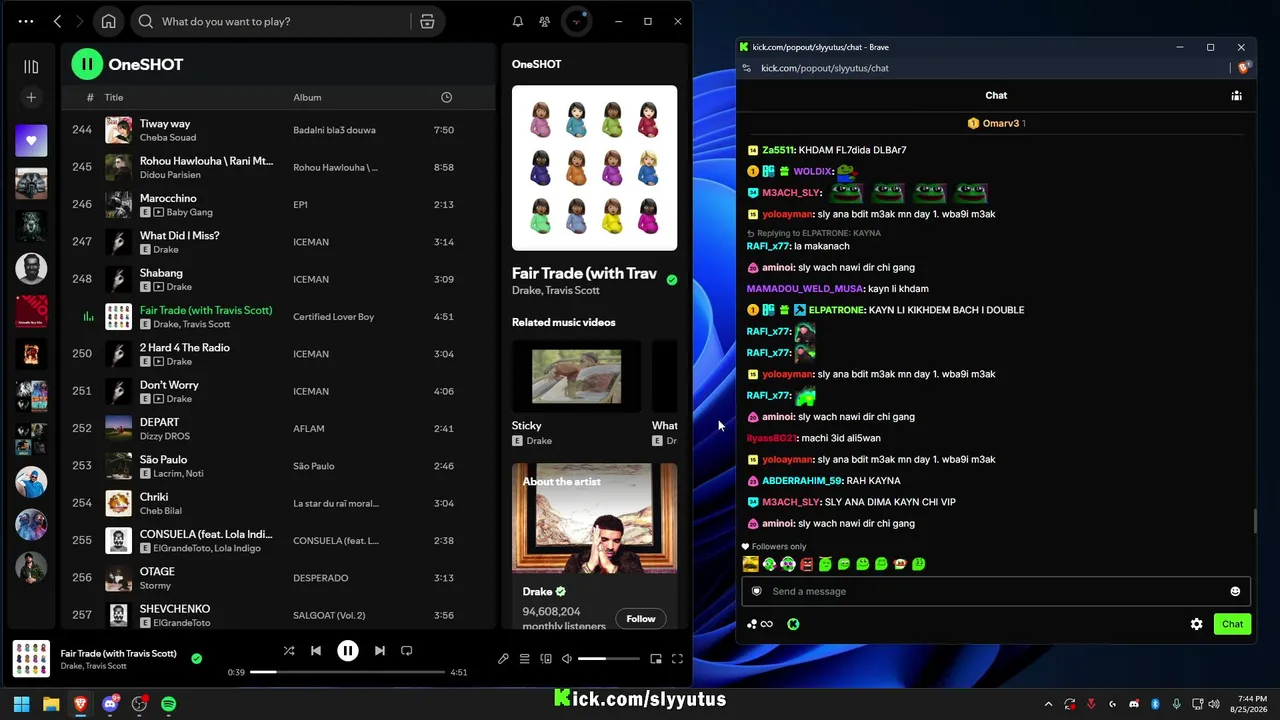Image resolution: width=1280 pixels, height=720 pixels.
Task: Open Spotify Friend Activity
Action: click(x=544, y=21)
